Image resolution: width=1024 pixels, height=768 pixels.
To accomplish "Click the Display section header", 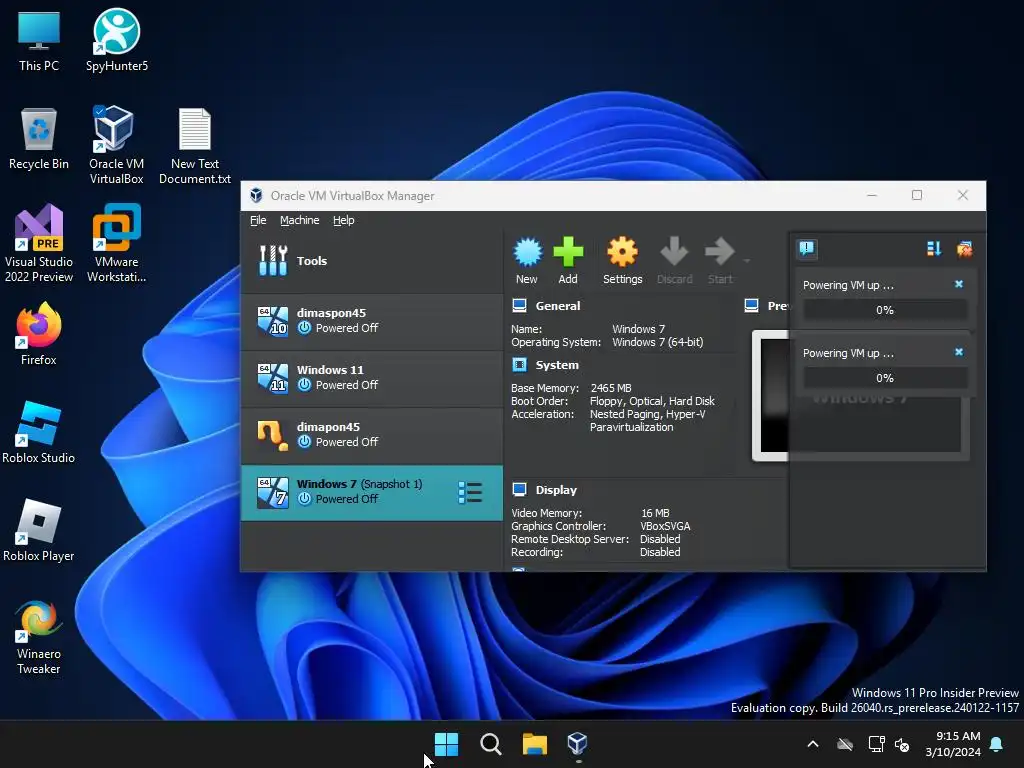I will click(x=556, y=490).
